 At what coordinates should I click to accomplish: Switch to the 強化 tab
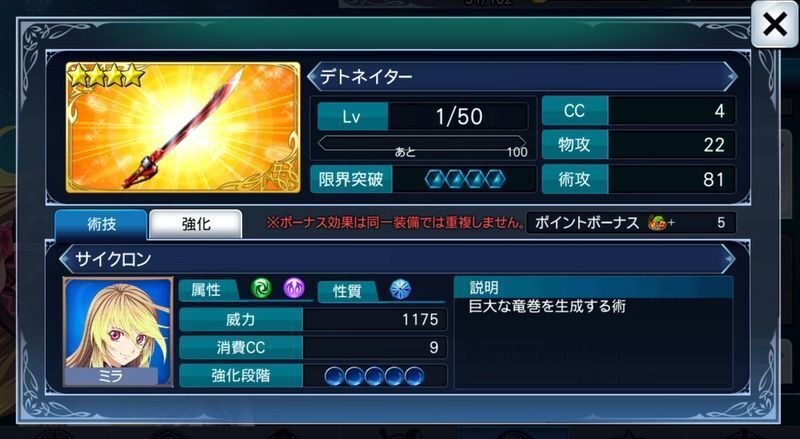(195, 224)
